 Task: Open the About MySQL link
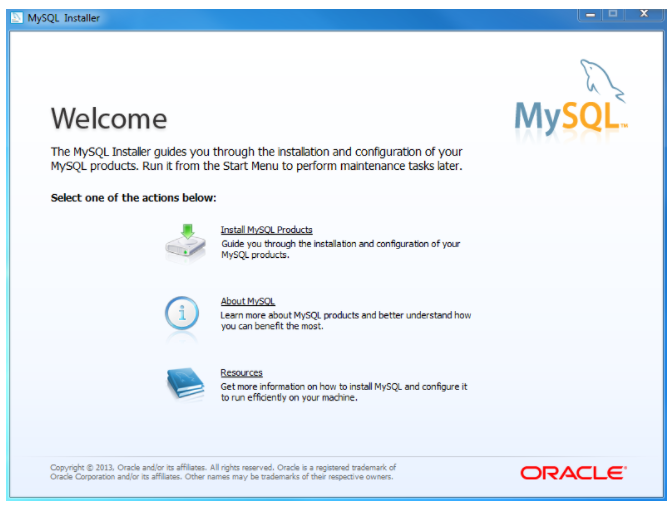[x=247, y=301]
